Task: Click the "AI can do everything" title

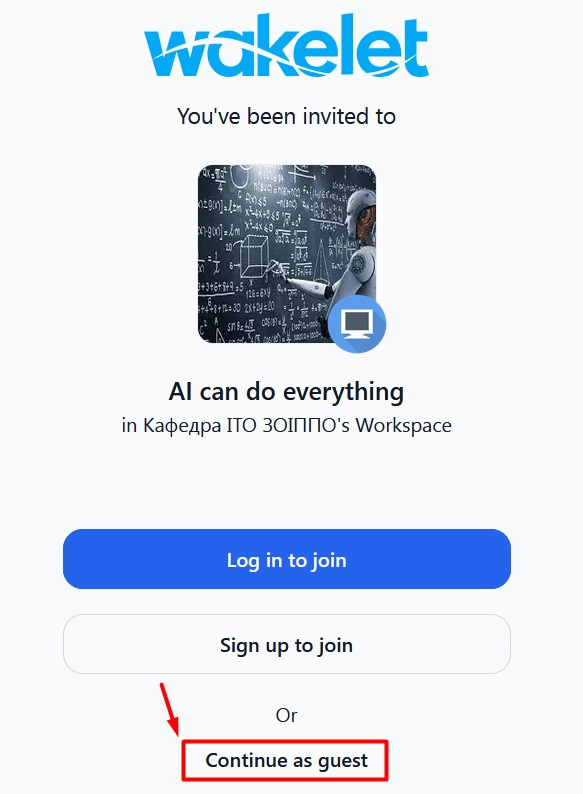Action: 286,391
